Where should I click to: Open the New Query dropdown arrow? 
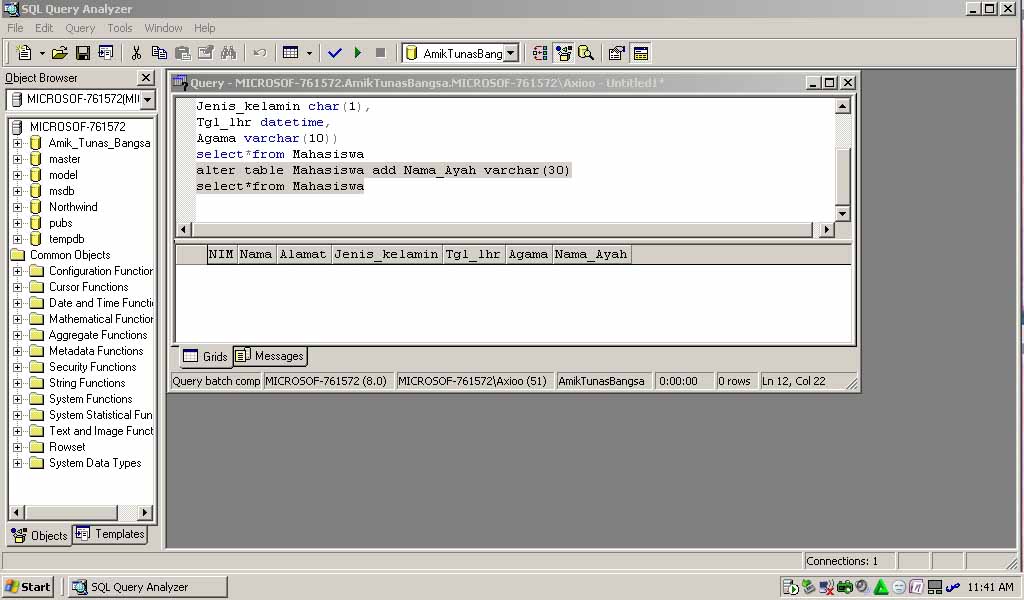42,53
